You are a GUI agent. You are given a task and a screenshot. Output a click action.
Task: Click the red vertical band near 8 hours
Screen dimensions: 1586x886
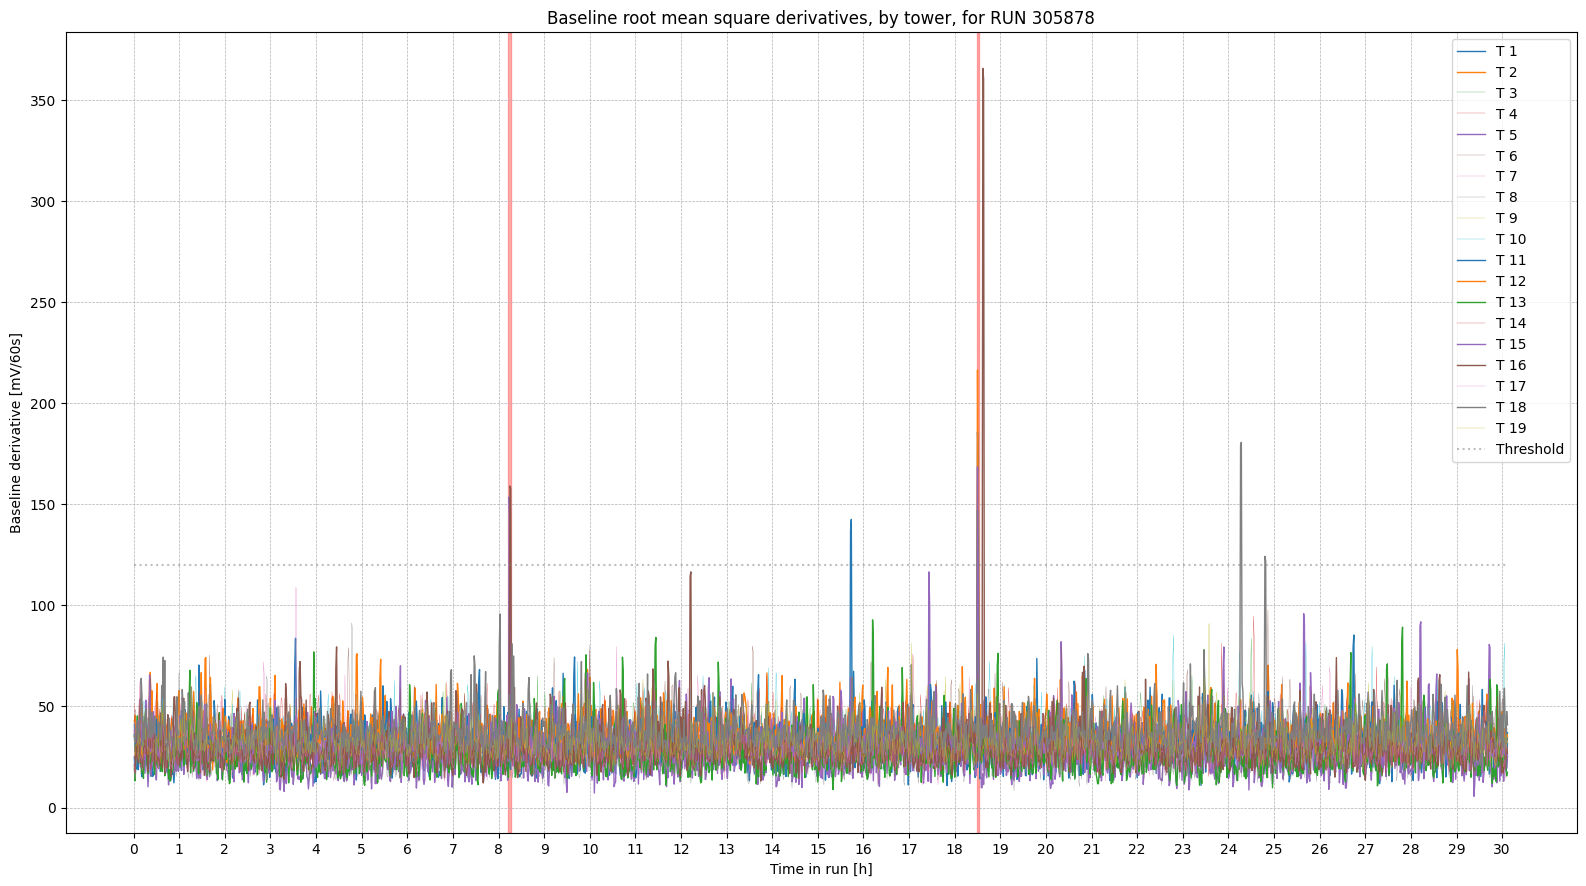(510, 300)
